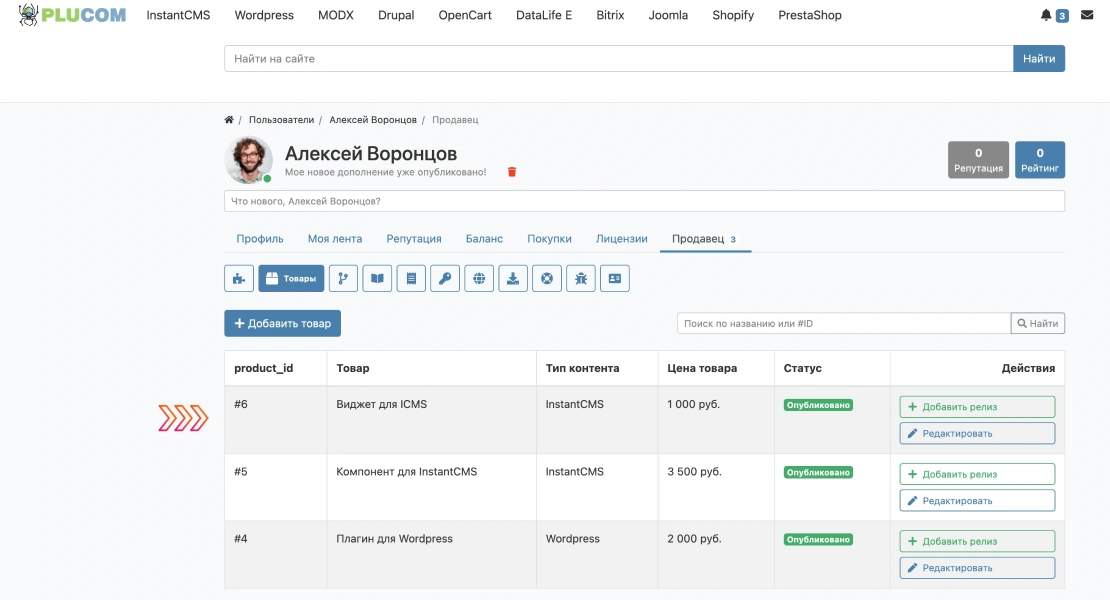This screenshot has height=600, width=1110.
Task: Switch to the Профиль tab
Action: 260,238
